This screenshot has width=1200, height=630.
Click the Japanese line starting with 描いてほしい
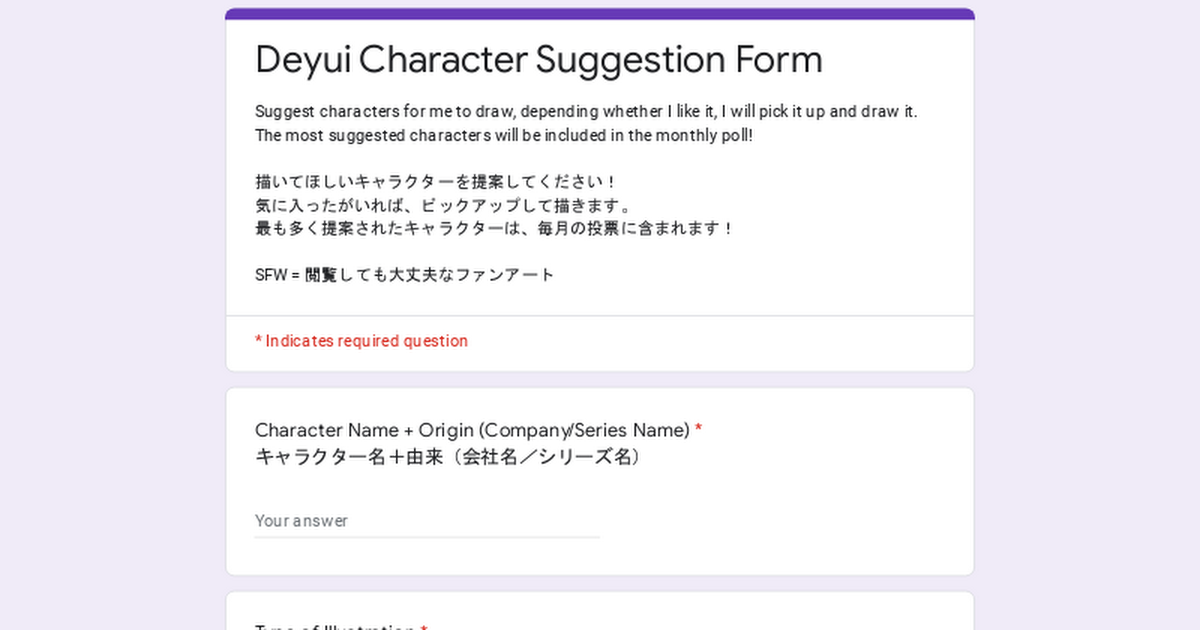click(437, 182)
